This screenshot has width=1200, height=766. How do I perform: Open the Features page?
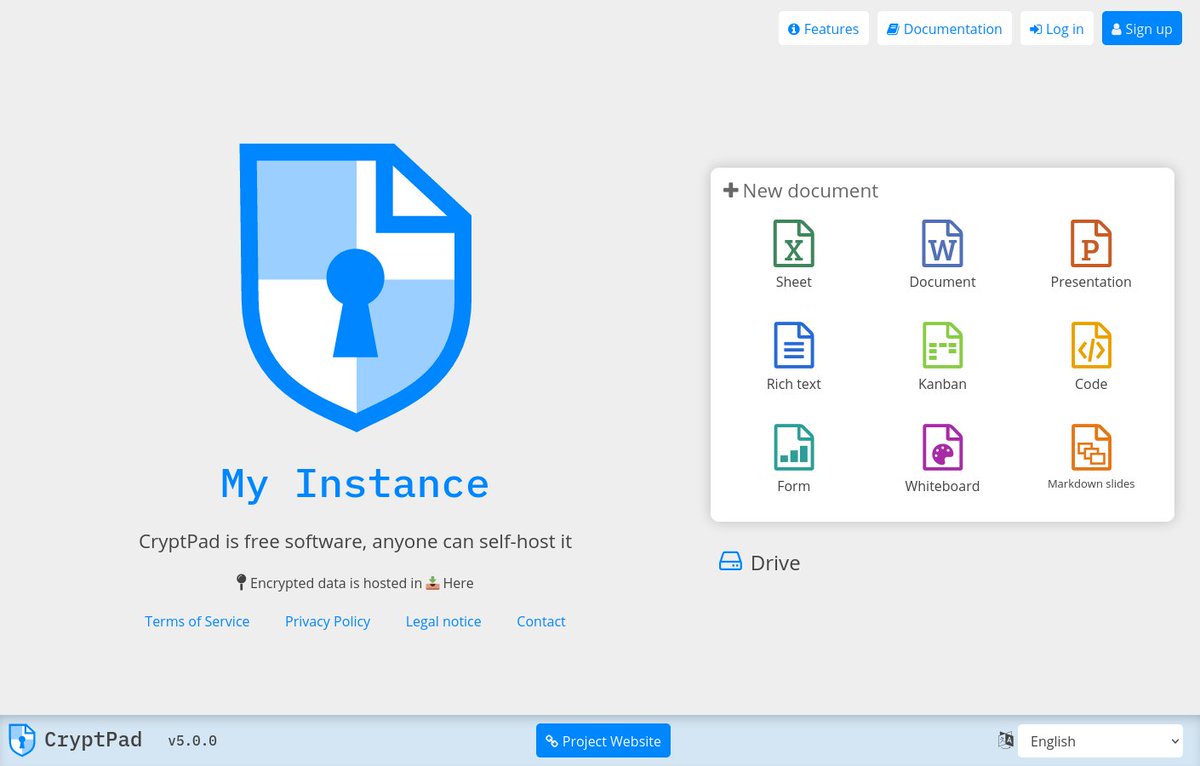click(823, 29)
